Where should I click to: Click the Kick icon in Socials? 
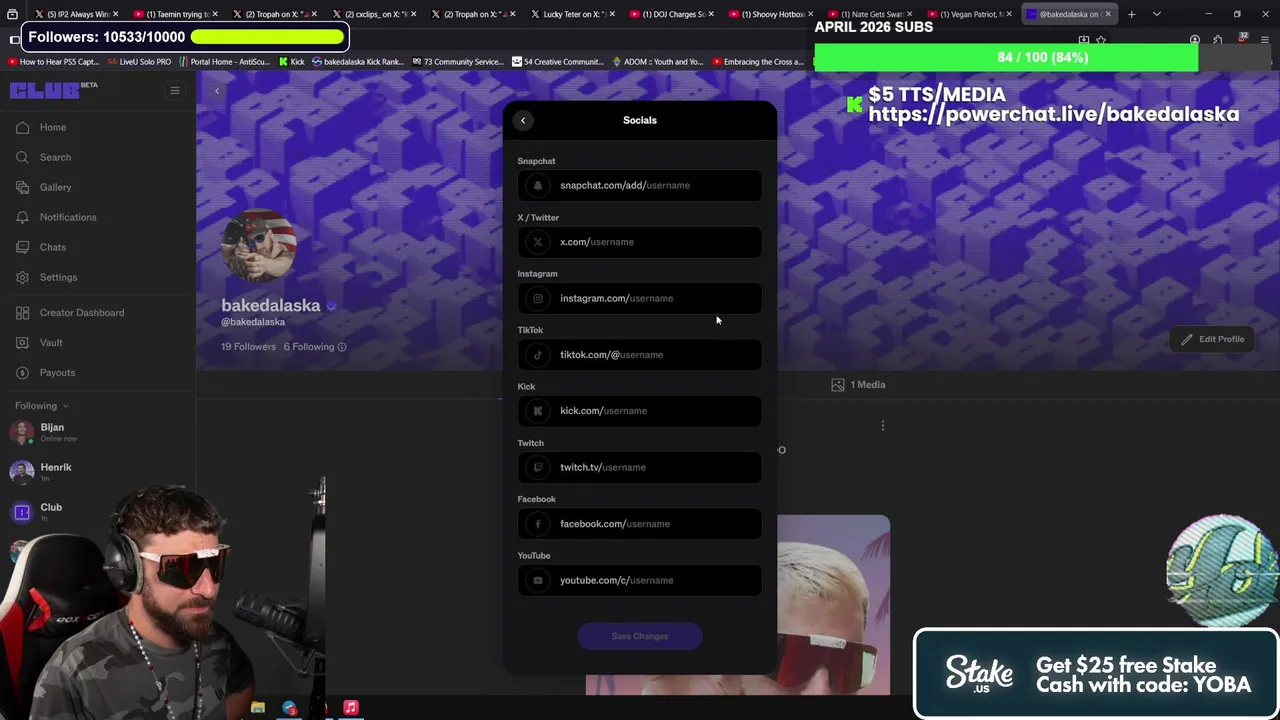(x=538, y=411)
